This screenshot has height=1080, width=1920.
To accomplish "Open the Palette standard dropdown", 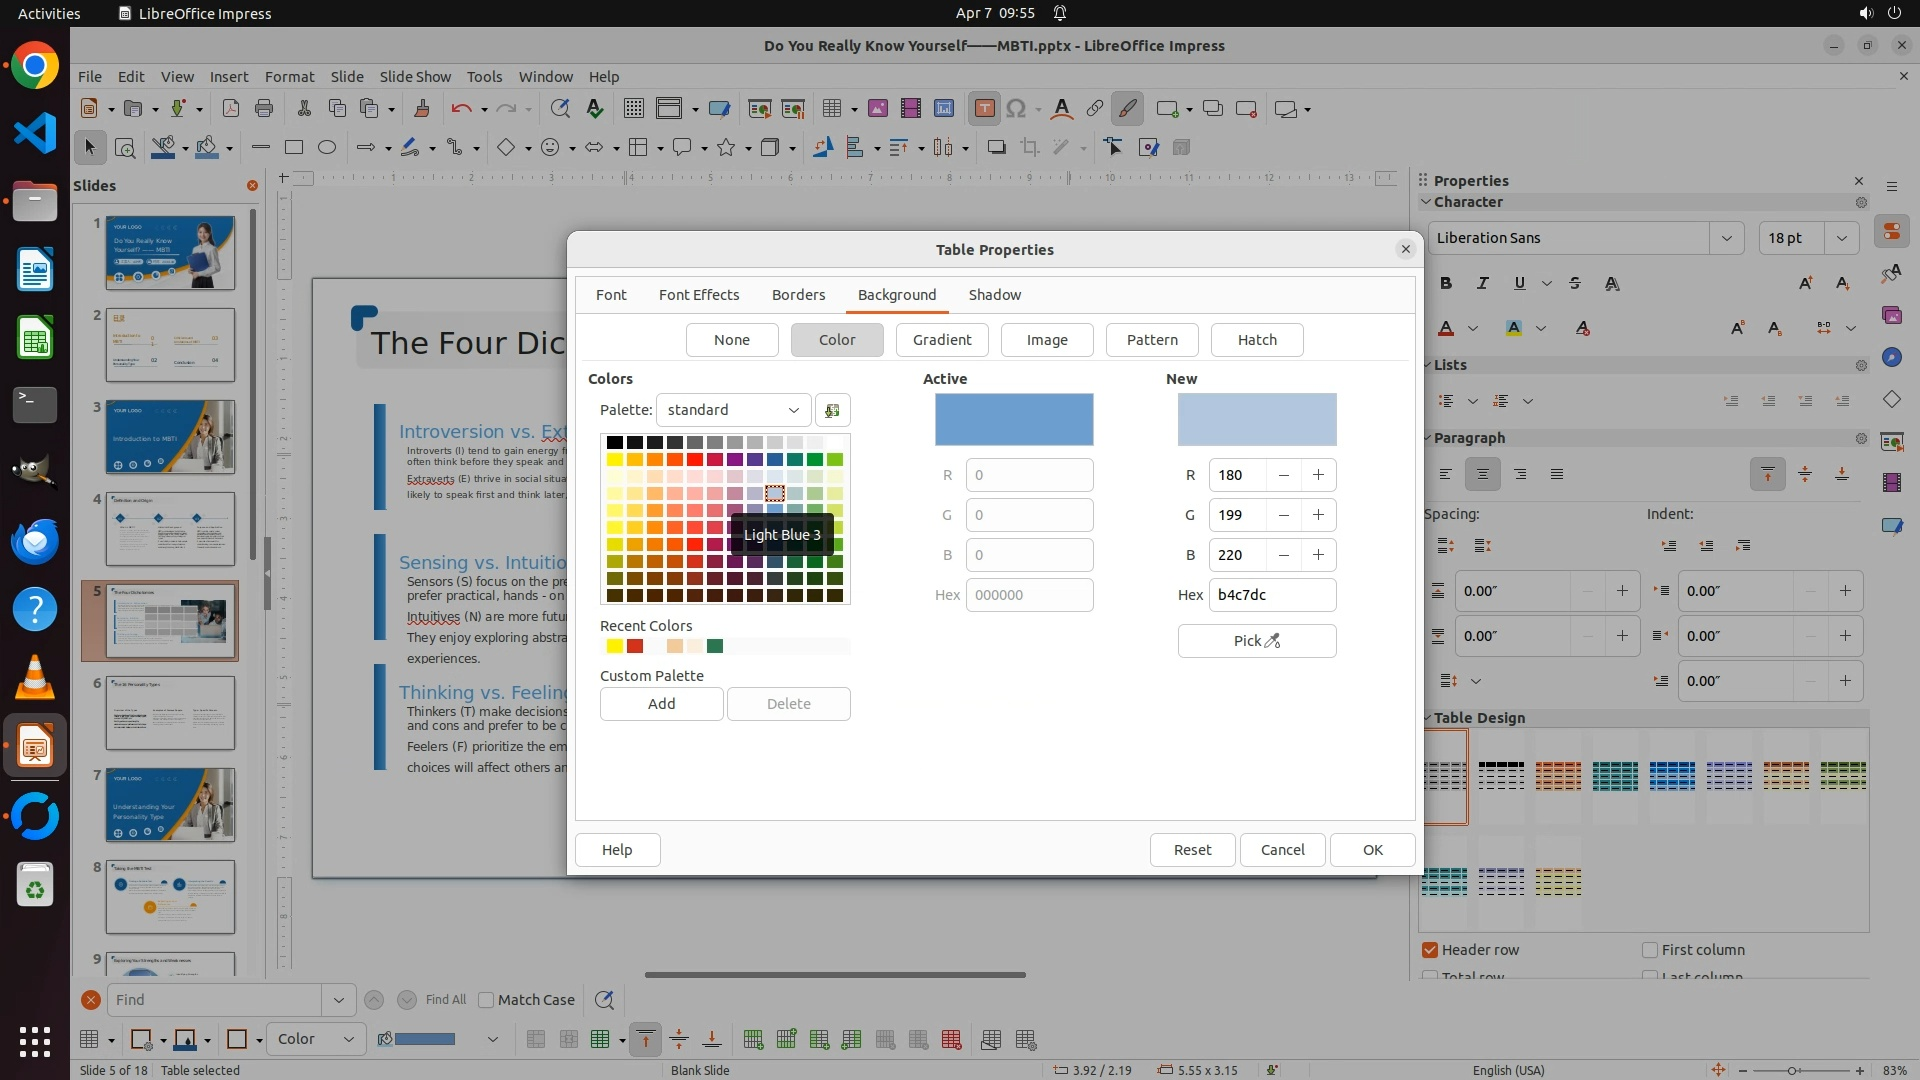I will (x=733, y=410).
